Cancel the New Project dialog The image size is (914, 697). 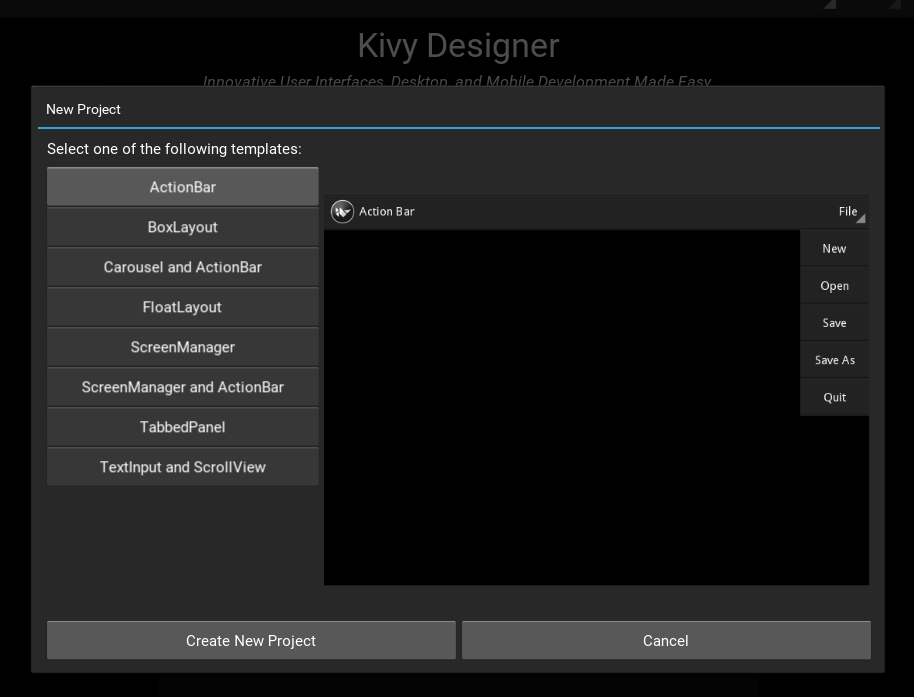tap(666, 640)
